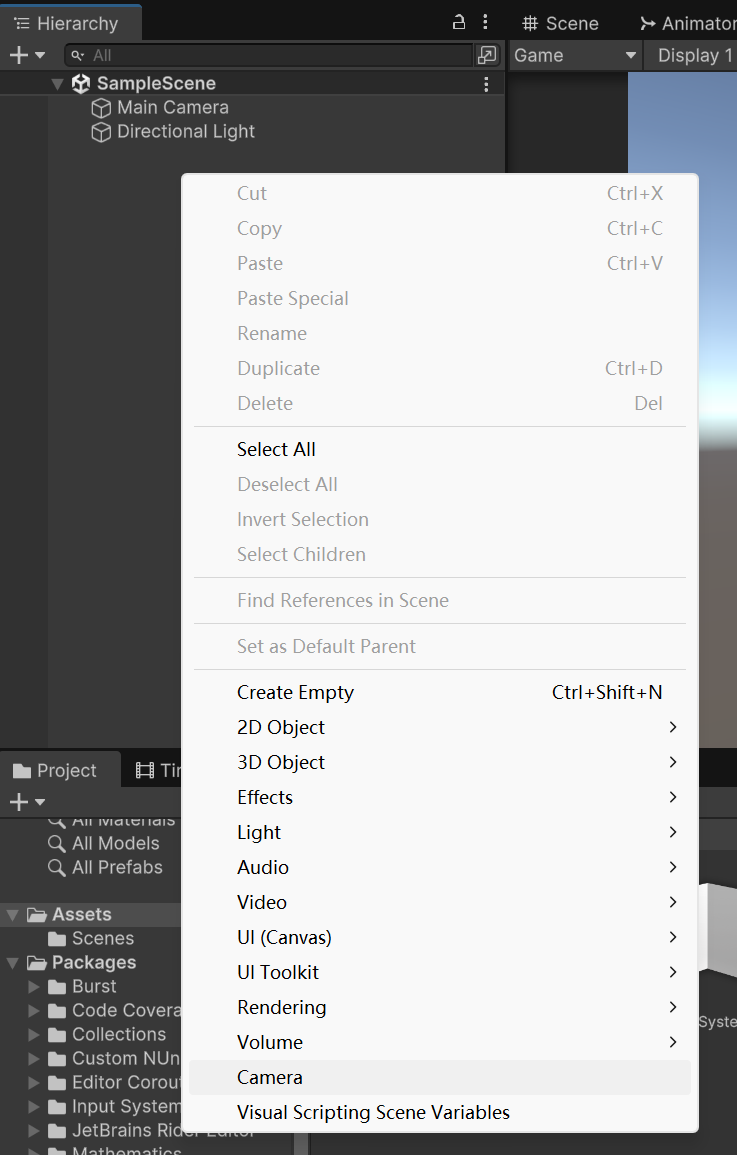Image resolution: width=737 pixels, height=1155 pixels.
Task: Open the Game view dropdown
Action: 575,55
